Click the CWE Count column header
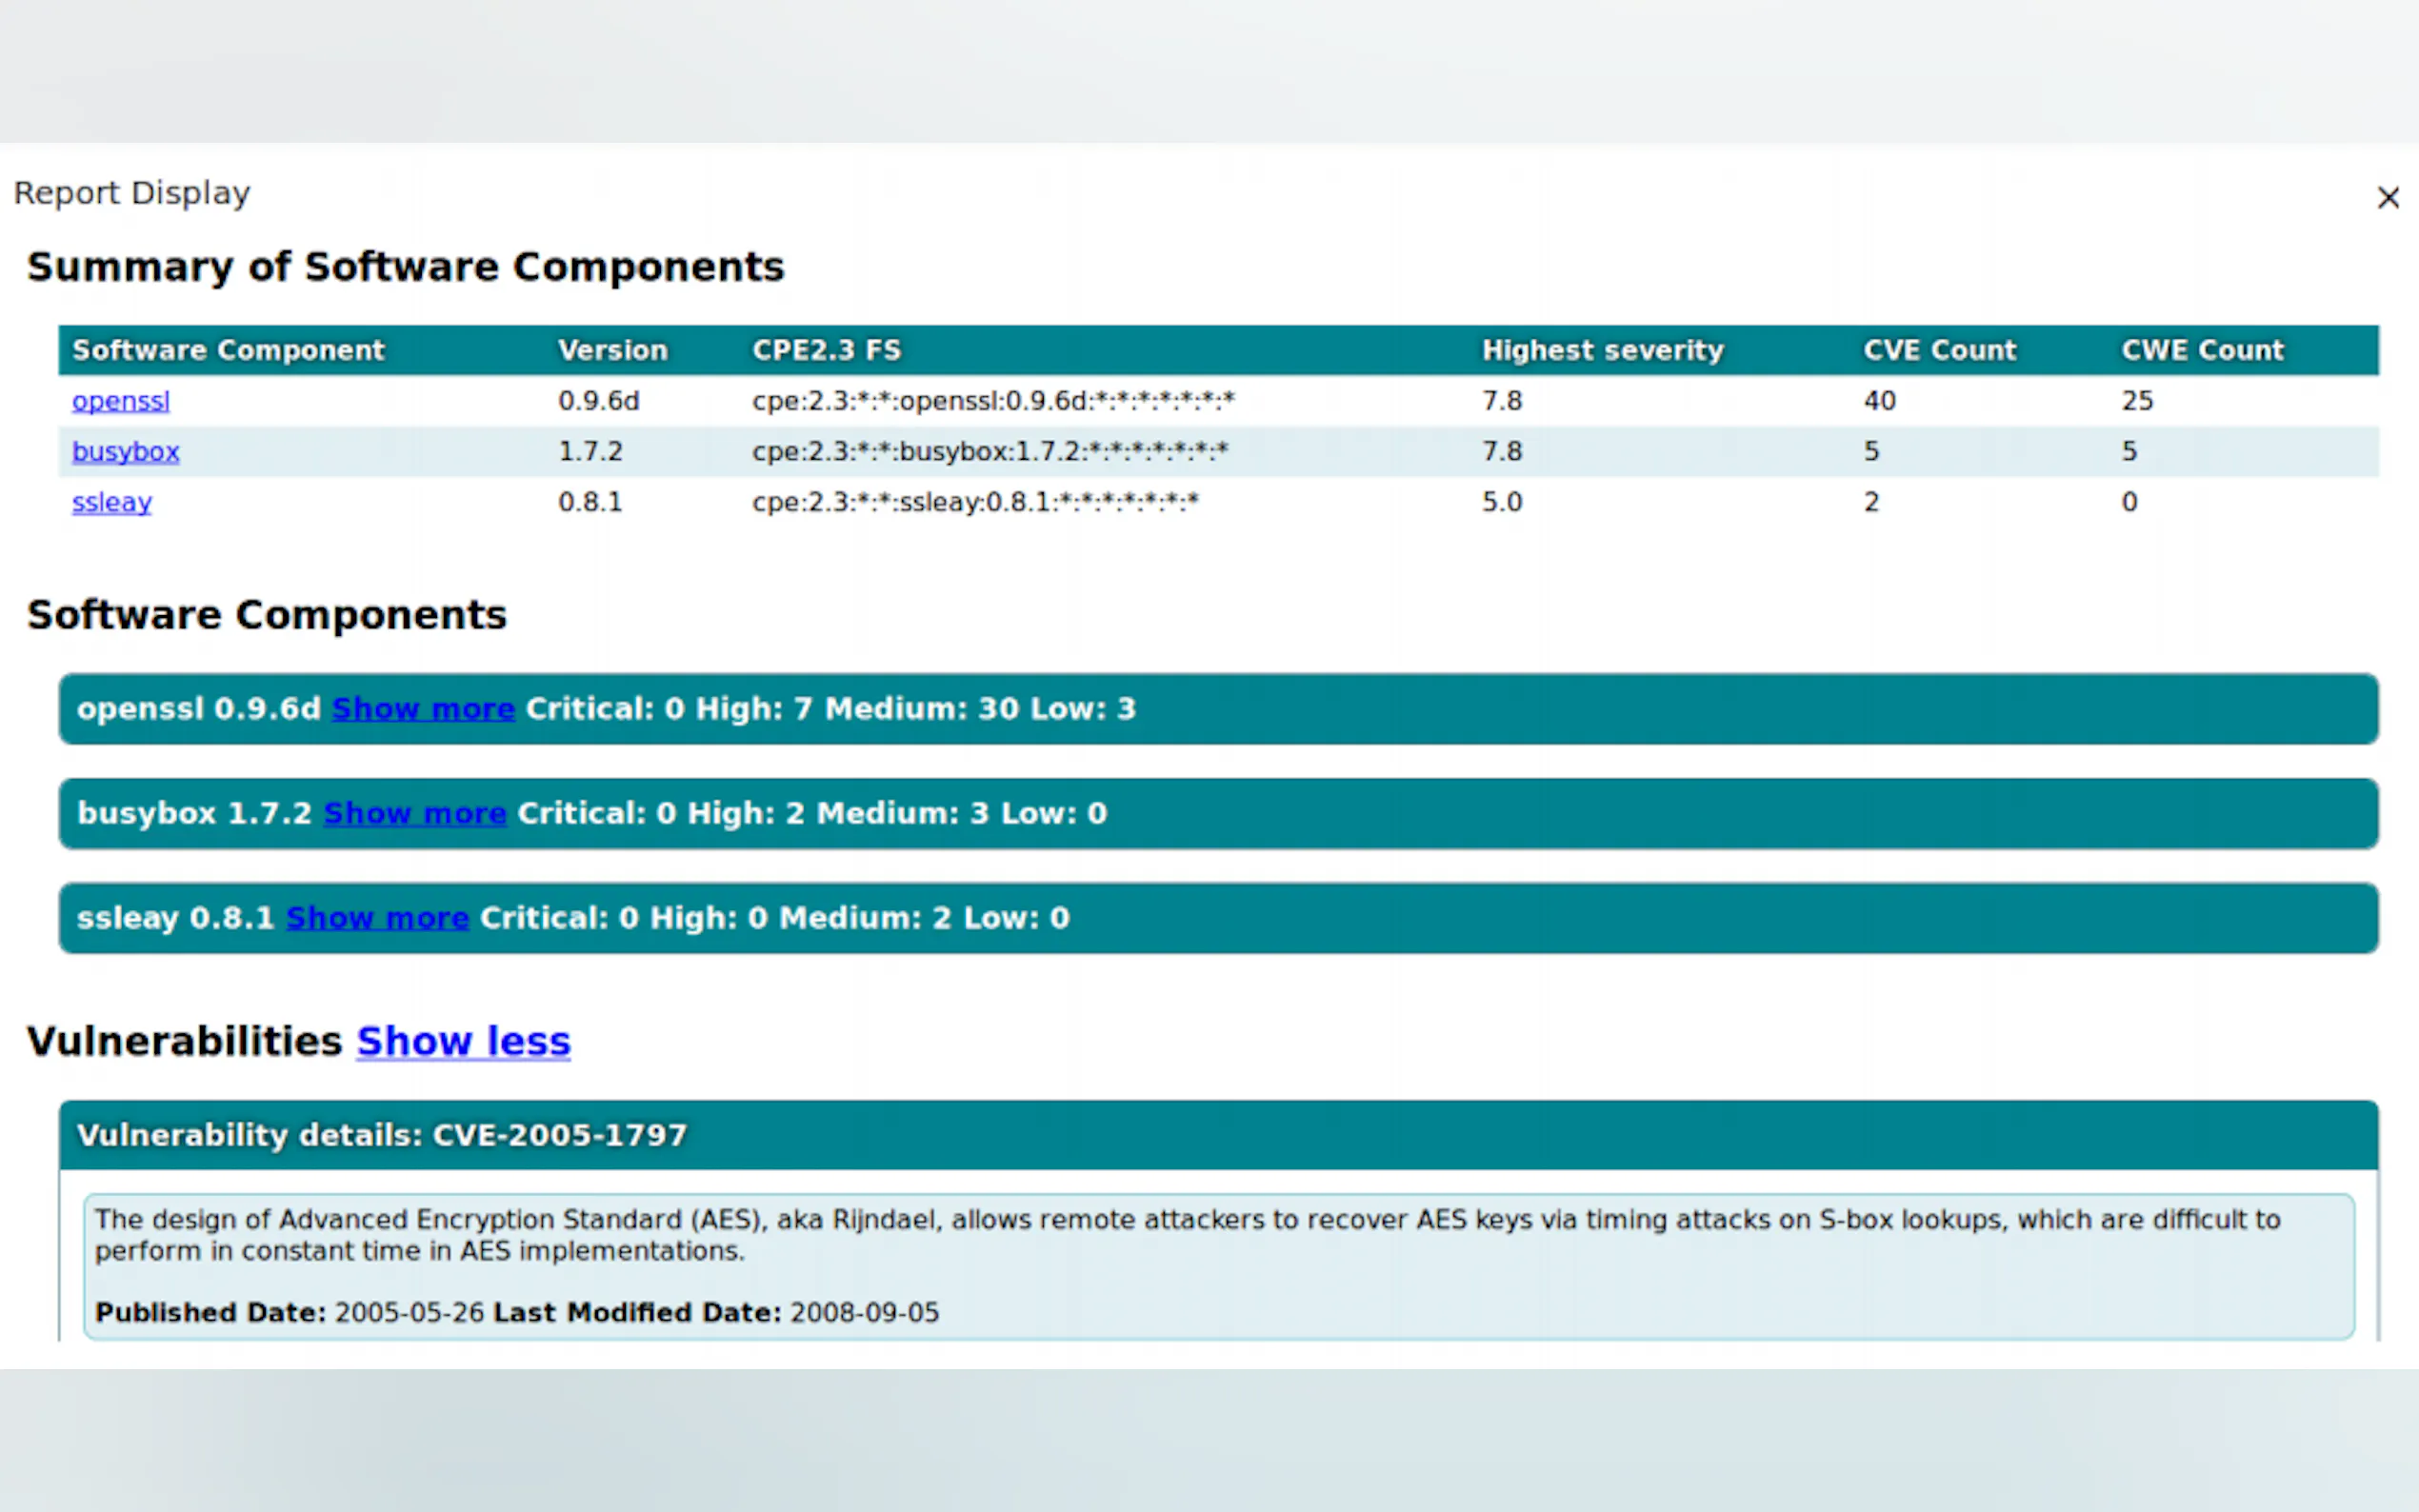2419x1512 pixels. click(2203, 350)
